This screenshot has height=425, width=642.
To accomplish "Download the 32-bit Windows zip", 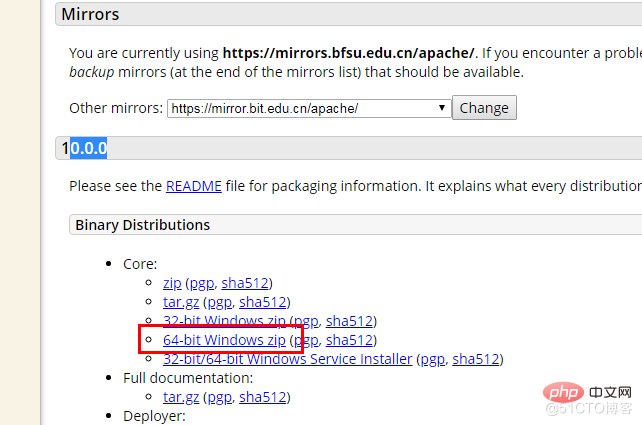I will point(224,321).
